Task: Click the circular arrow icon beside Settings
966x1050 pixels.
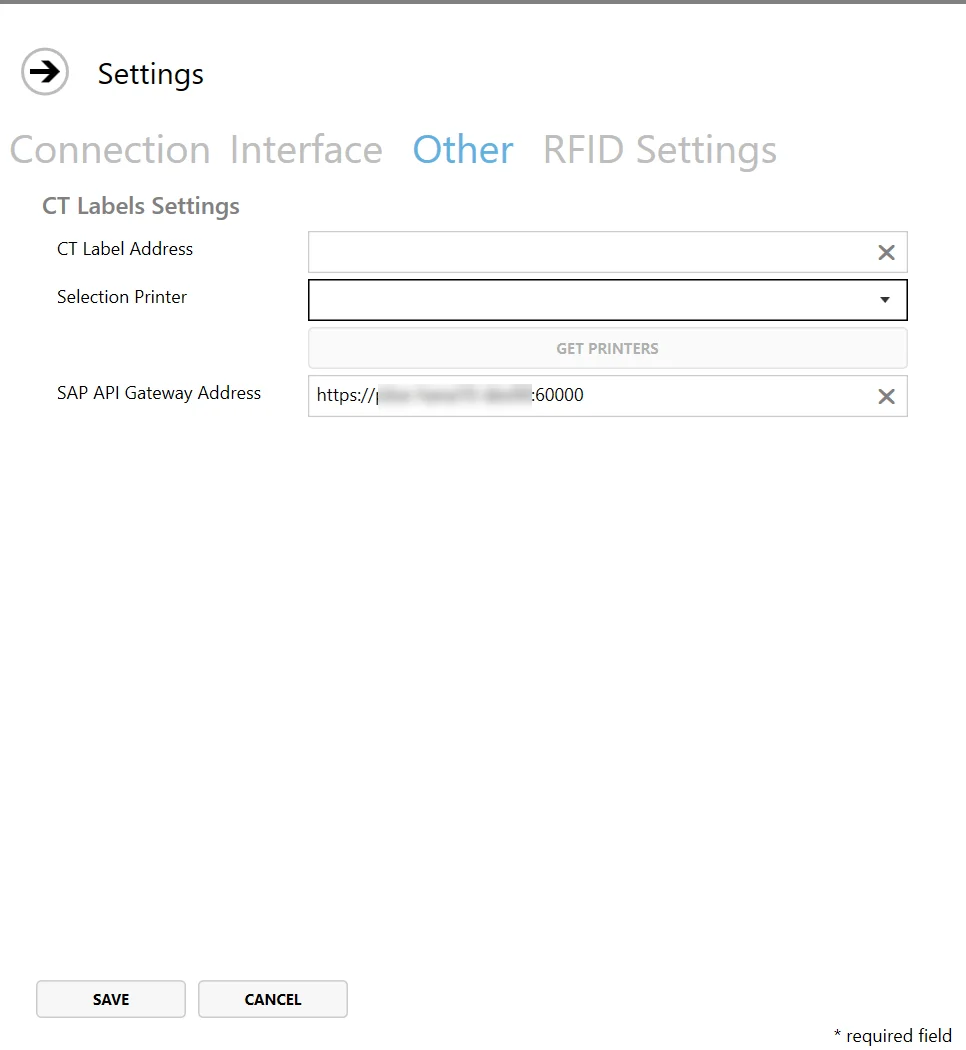Action: click(x=44, y=72)
